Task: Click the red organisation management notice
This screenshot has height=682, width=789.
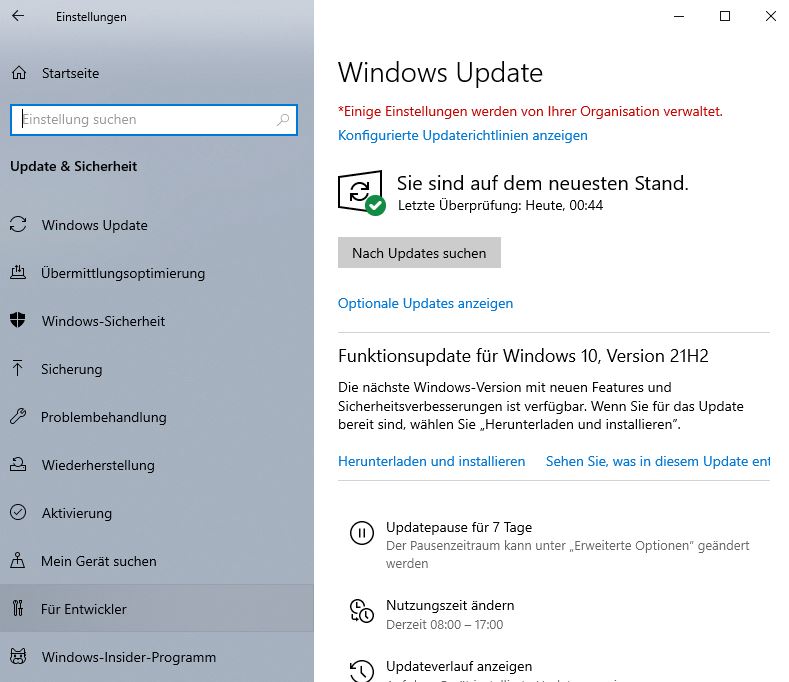Action: pos(530,111)
